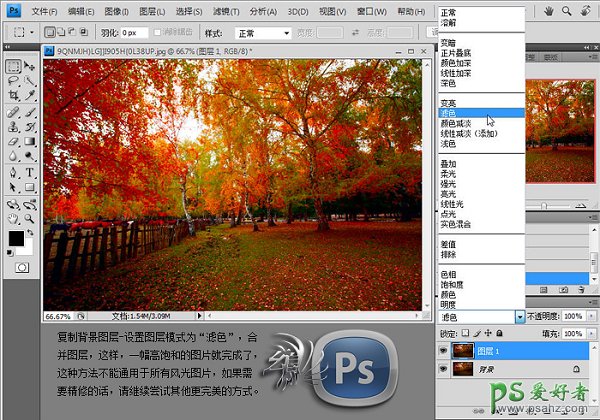Hide the 图层 1 layer with eye icon

(x=445, y=351)
